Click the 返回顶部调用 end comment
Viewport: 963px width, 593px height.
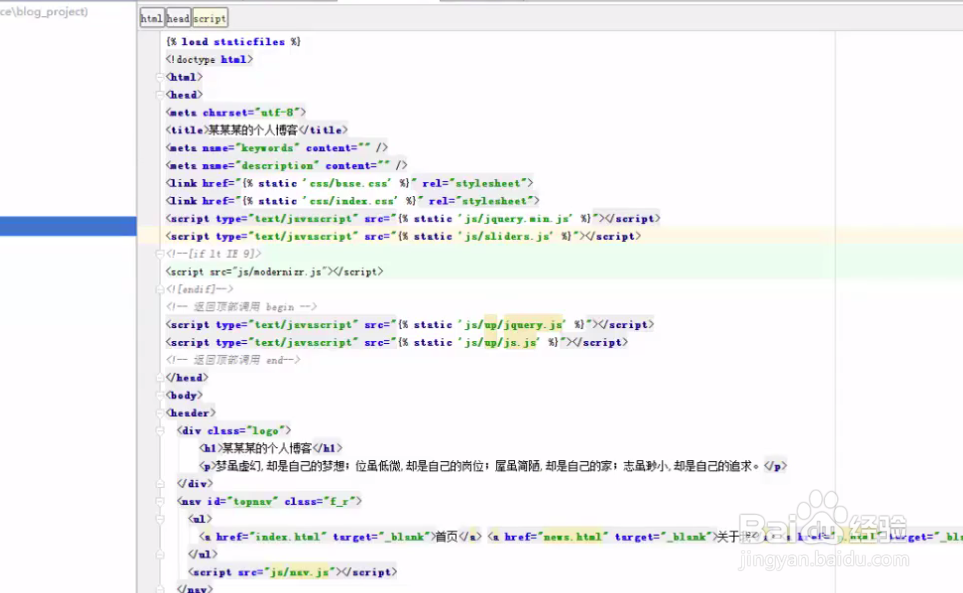(233, 360)
